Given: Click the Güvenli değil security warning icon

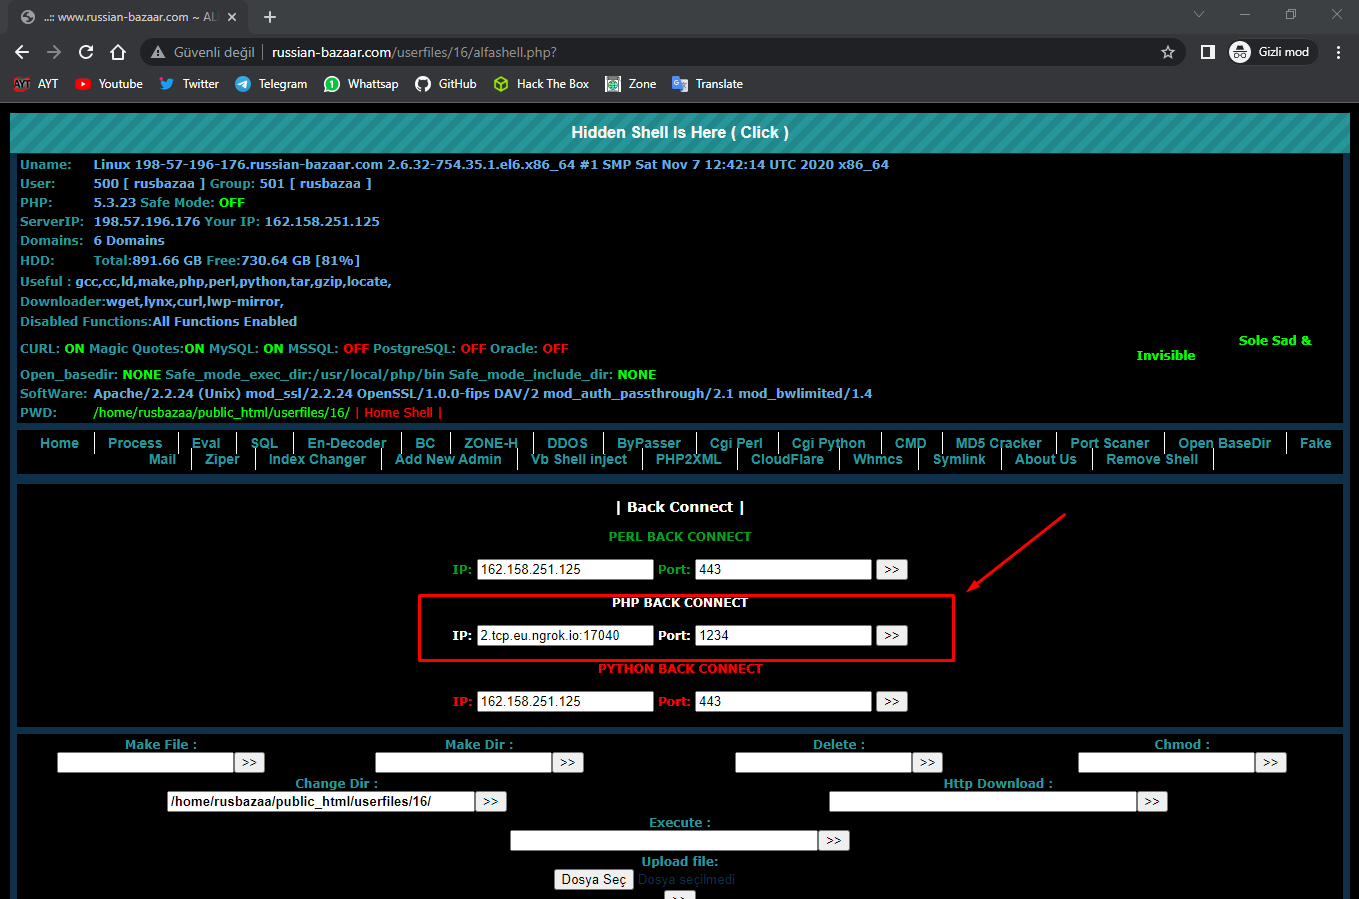Looking at the screenshot, I should (158, 52).
